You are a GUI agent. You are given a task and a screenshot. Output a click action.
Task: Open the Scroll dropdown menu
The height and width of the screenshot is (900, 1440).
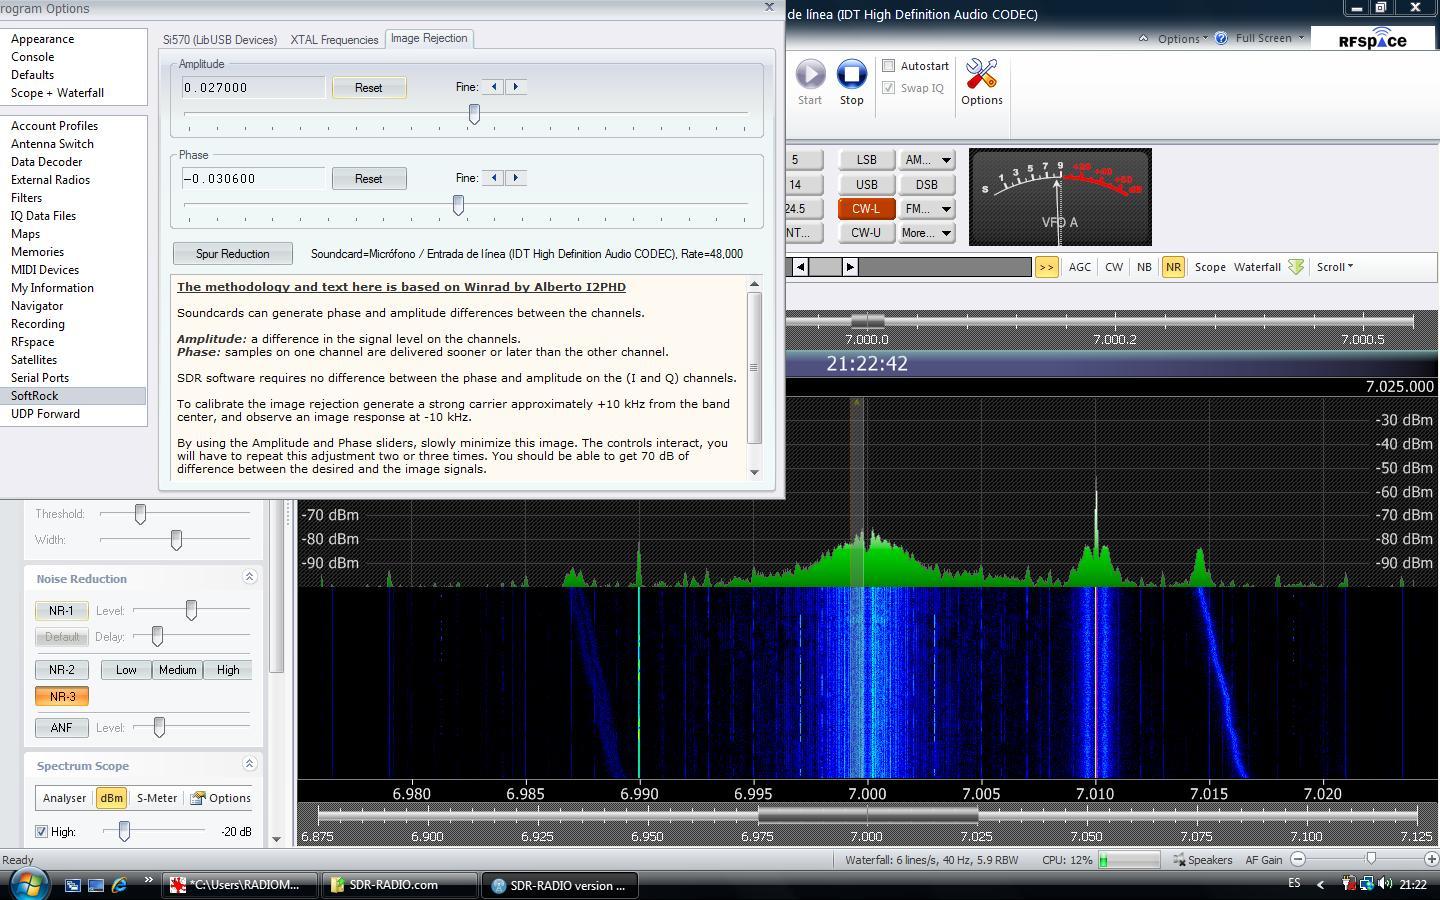[1334, 267]
